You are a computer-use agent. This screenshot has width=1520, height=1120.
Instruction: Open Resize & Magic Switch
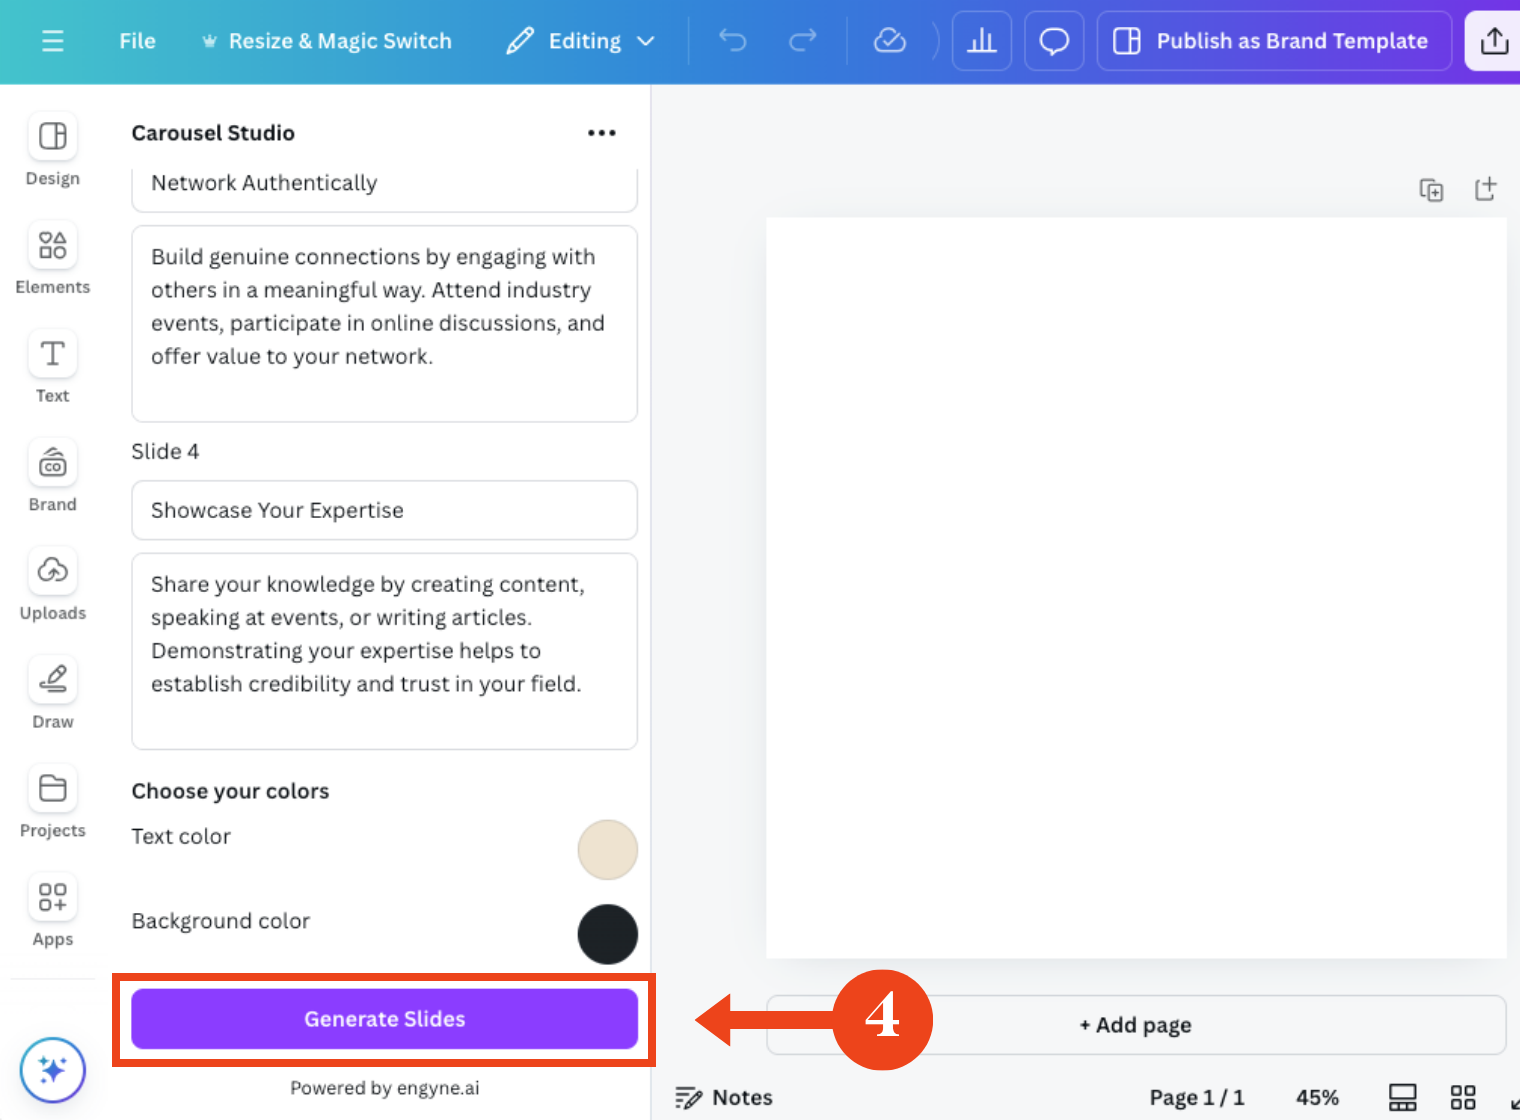pos(327,41)
